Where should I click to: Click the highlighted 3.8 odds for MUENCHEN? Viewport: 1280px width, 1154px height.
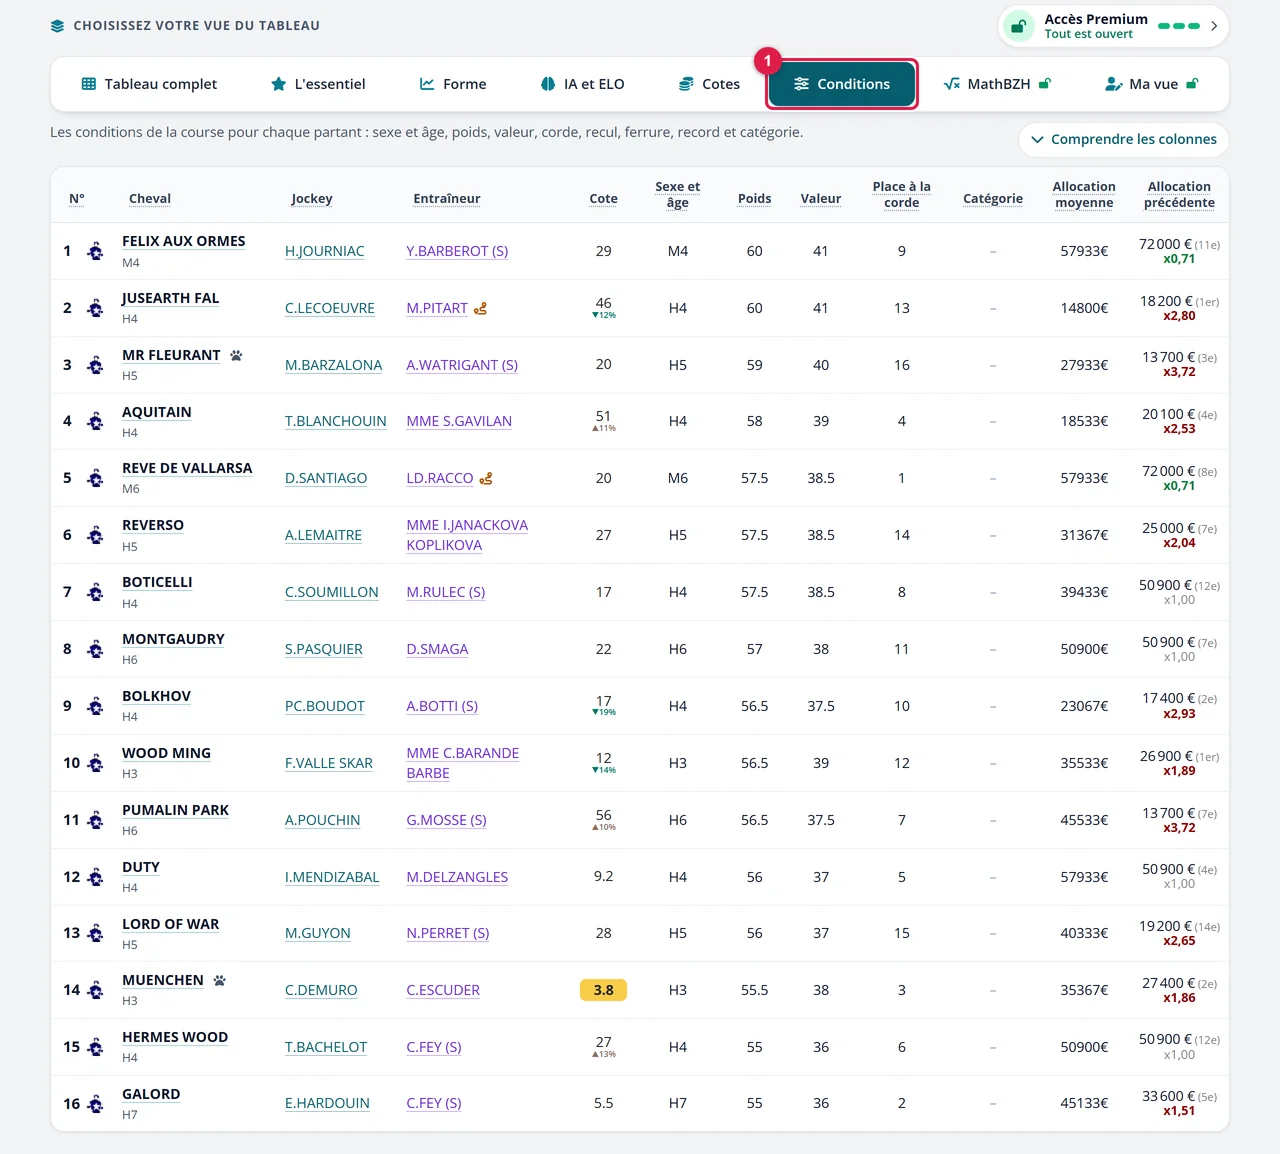tap(604, 990)
